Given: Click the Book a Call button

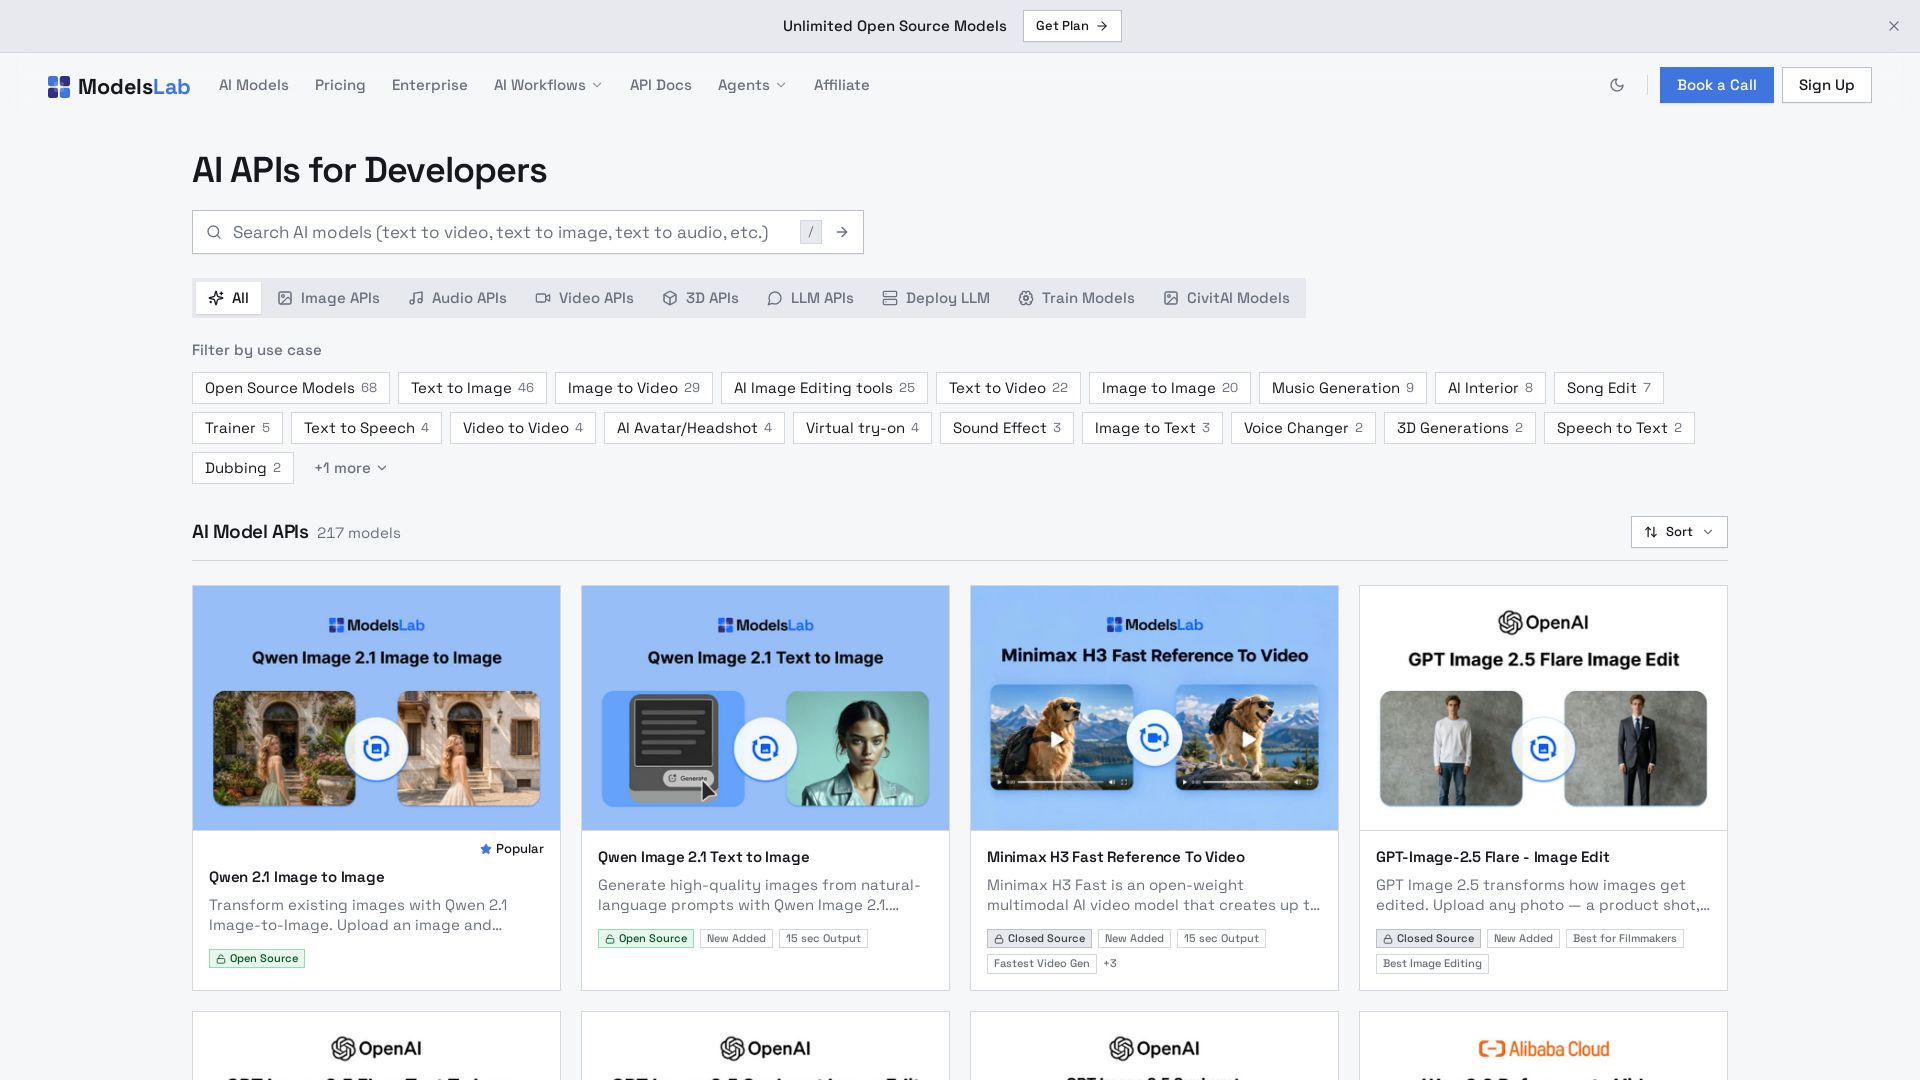Looking at the screenshot, I should pos(1716,85).
